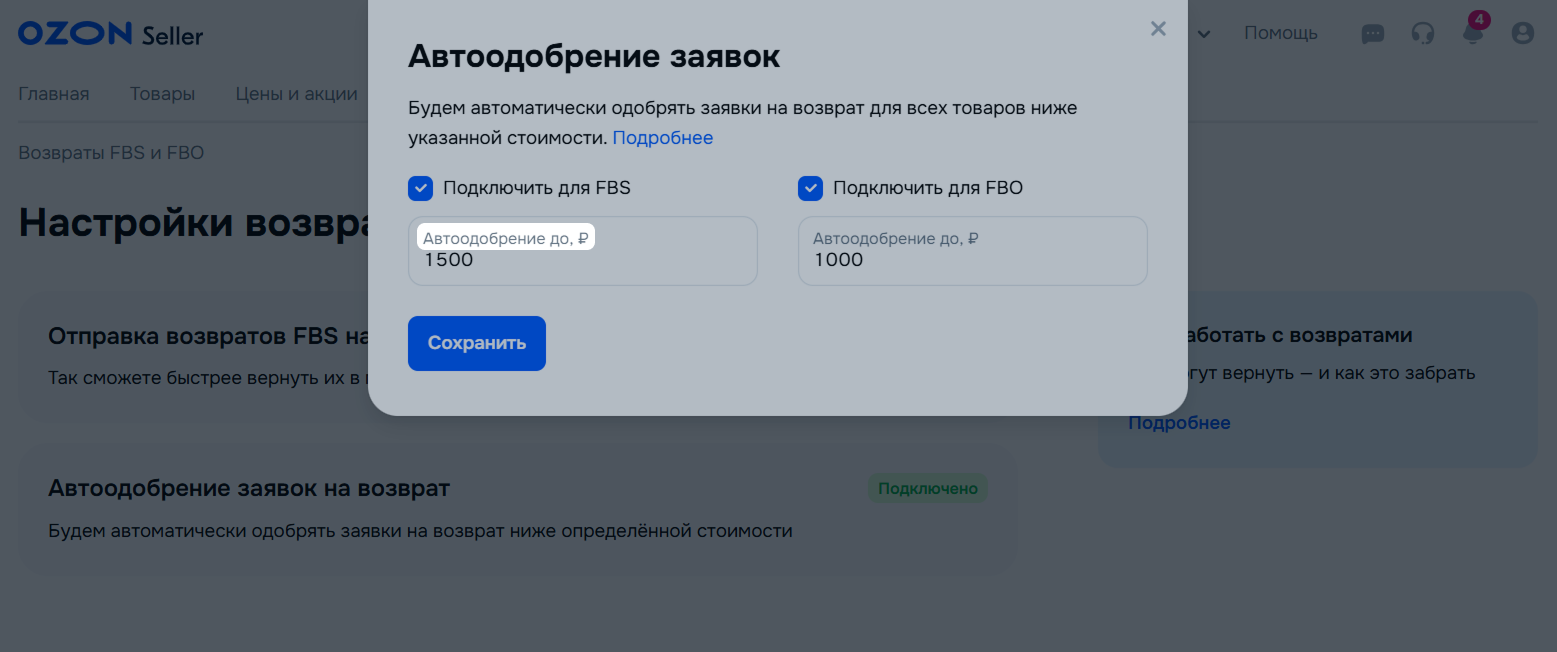Click the OZON Seller logo
Image resolution: width=1557 pixels, height=652 pixels.
tap(110, 34)
